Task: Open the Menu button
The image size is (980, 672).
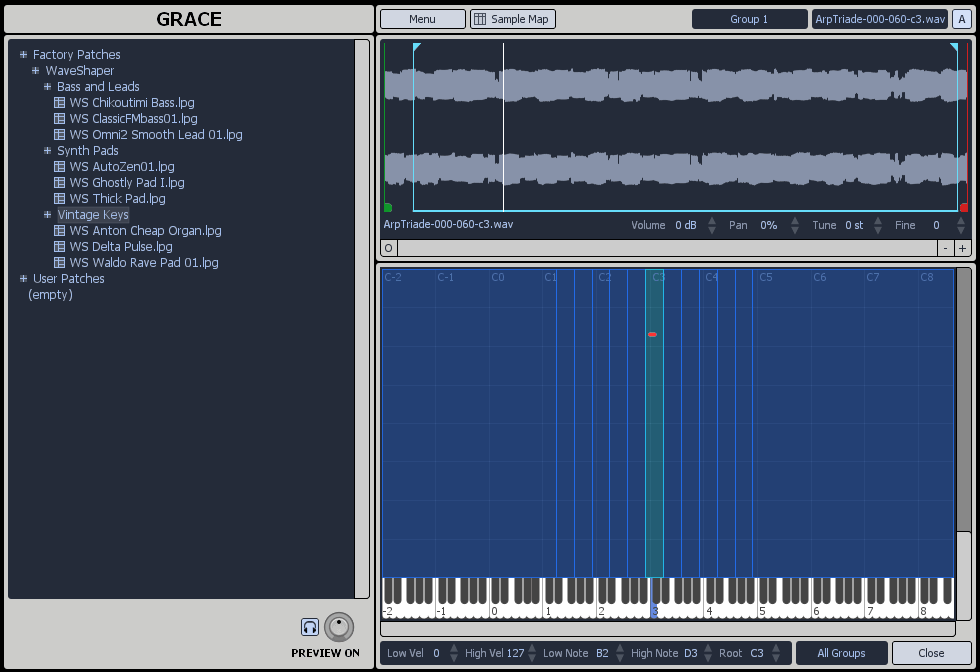Action: tap(422, 19)
